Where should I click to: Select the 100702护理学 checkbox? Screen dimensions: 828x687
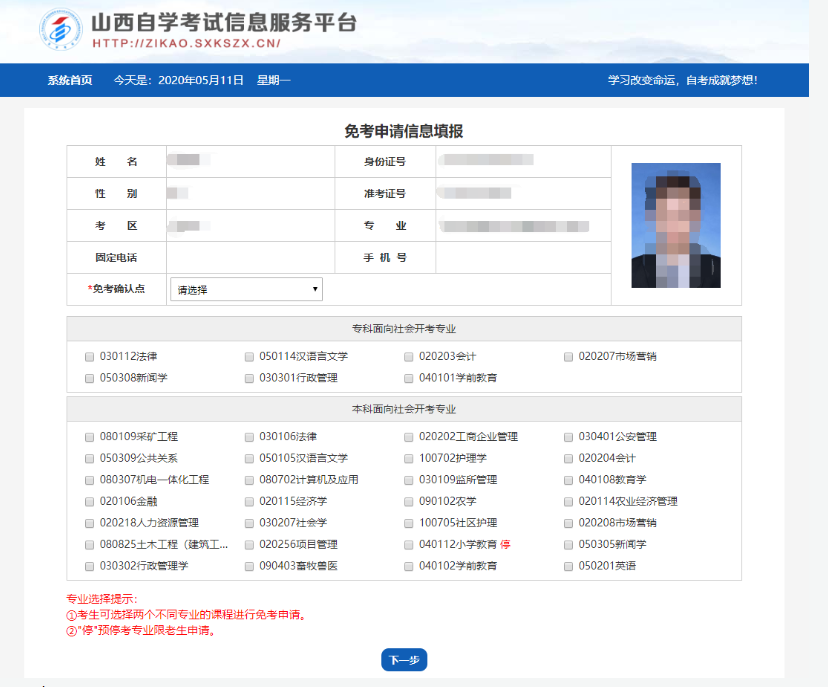click(409, 459)
